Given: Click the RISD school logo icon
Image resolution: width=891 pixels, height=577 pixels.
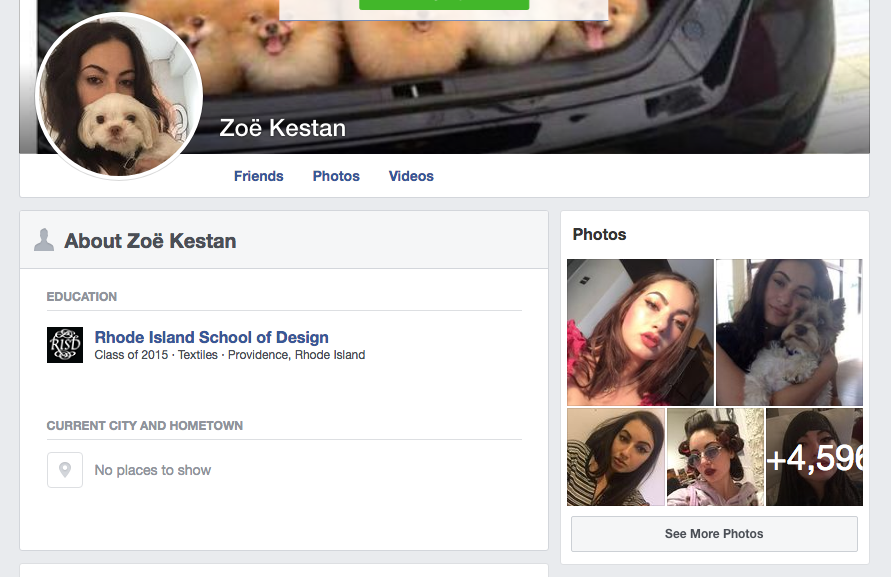Looking at the screenshot, I should [x=65, y=345].
